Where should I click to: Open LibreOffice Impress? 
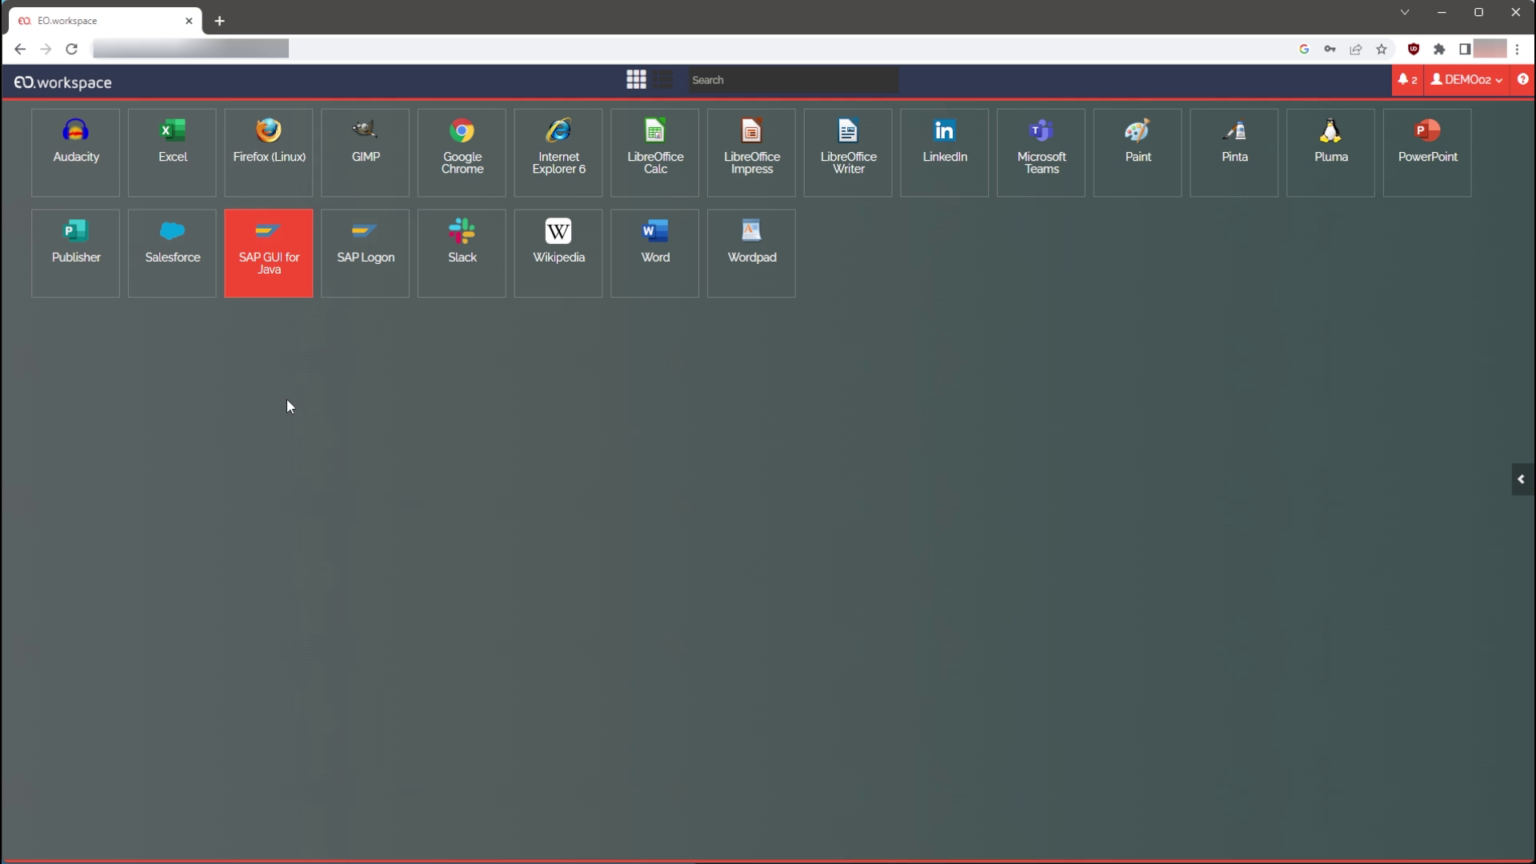(x=751, y=153)
